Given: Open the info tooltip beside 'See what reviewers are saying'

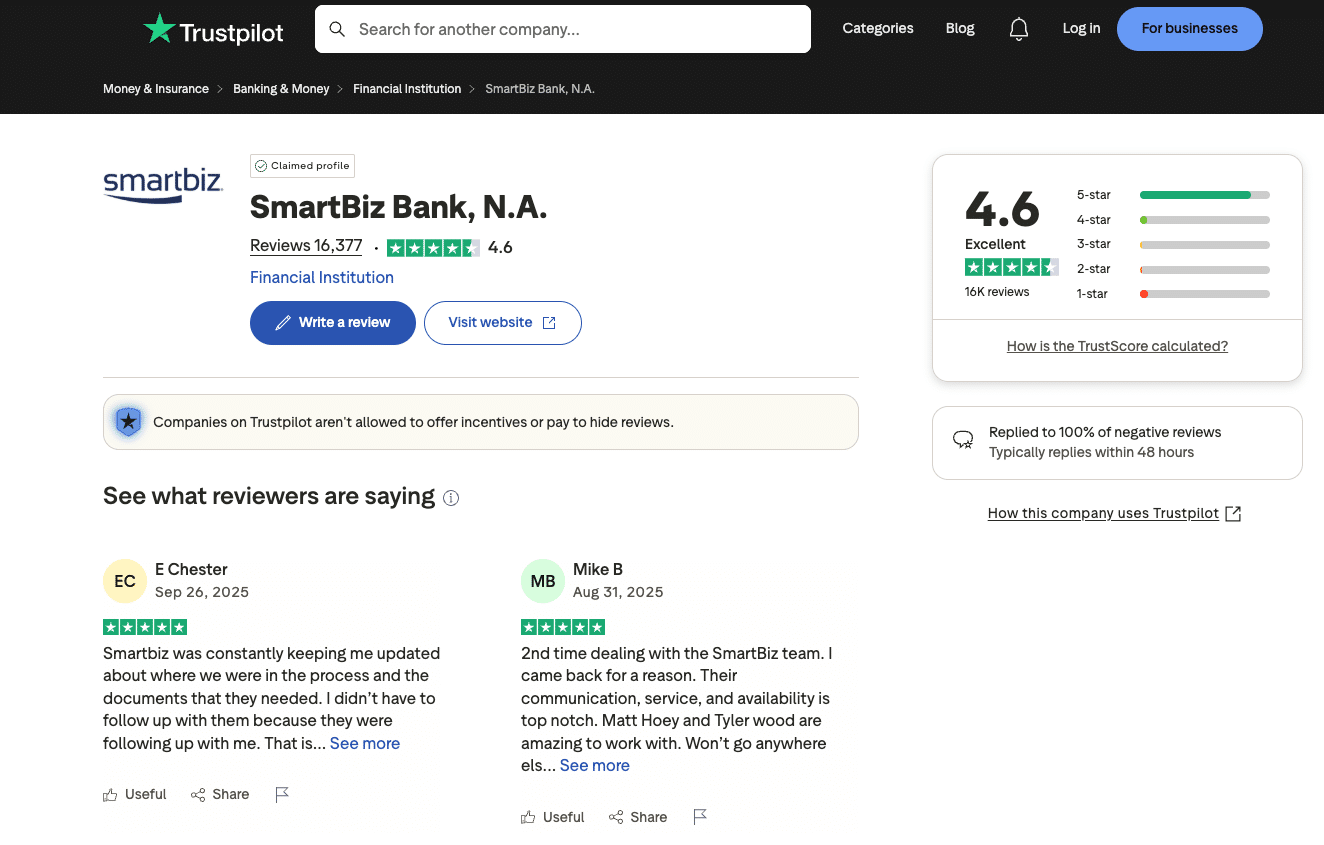Looking at the screenshot, I should coord(451,497).
